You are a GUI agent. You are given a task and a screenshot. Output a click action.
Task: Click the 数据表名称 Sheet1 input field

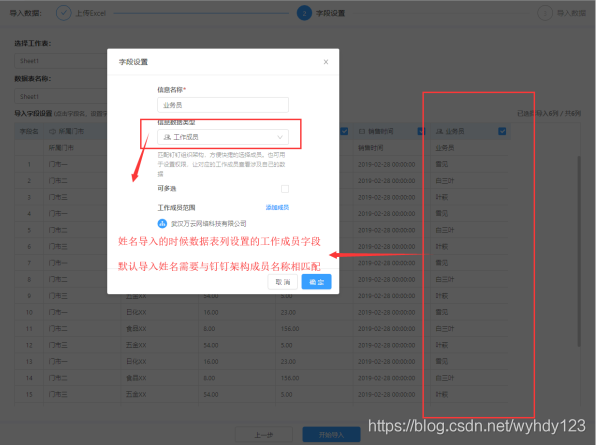(x=61, y=97)
